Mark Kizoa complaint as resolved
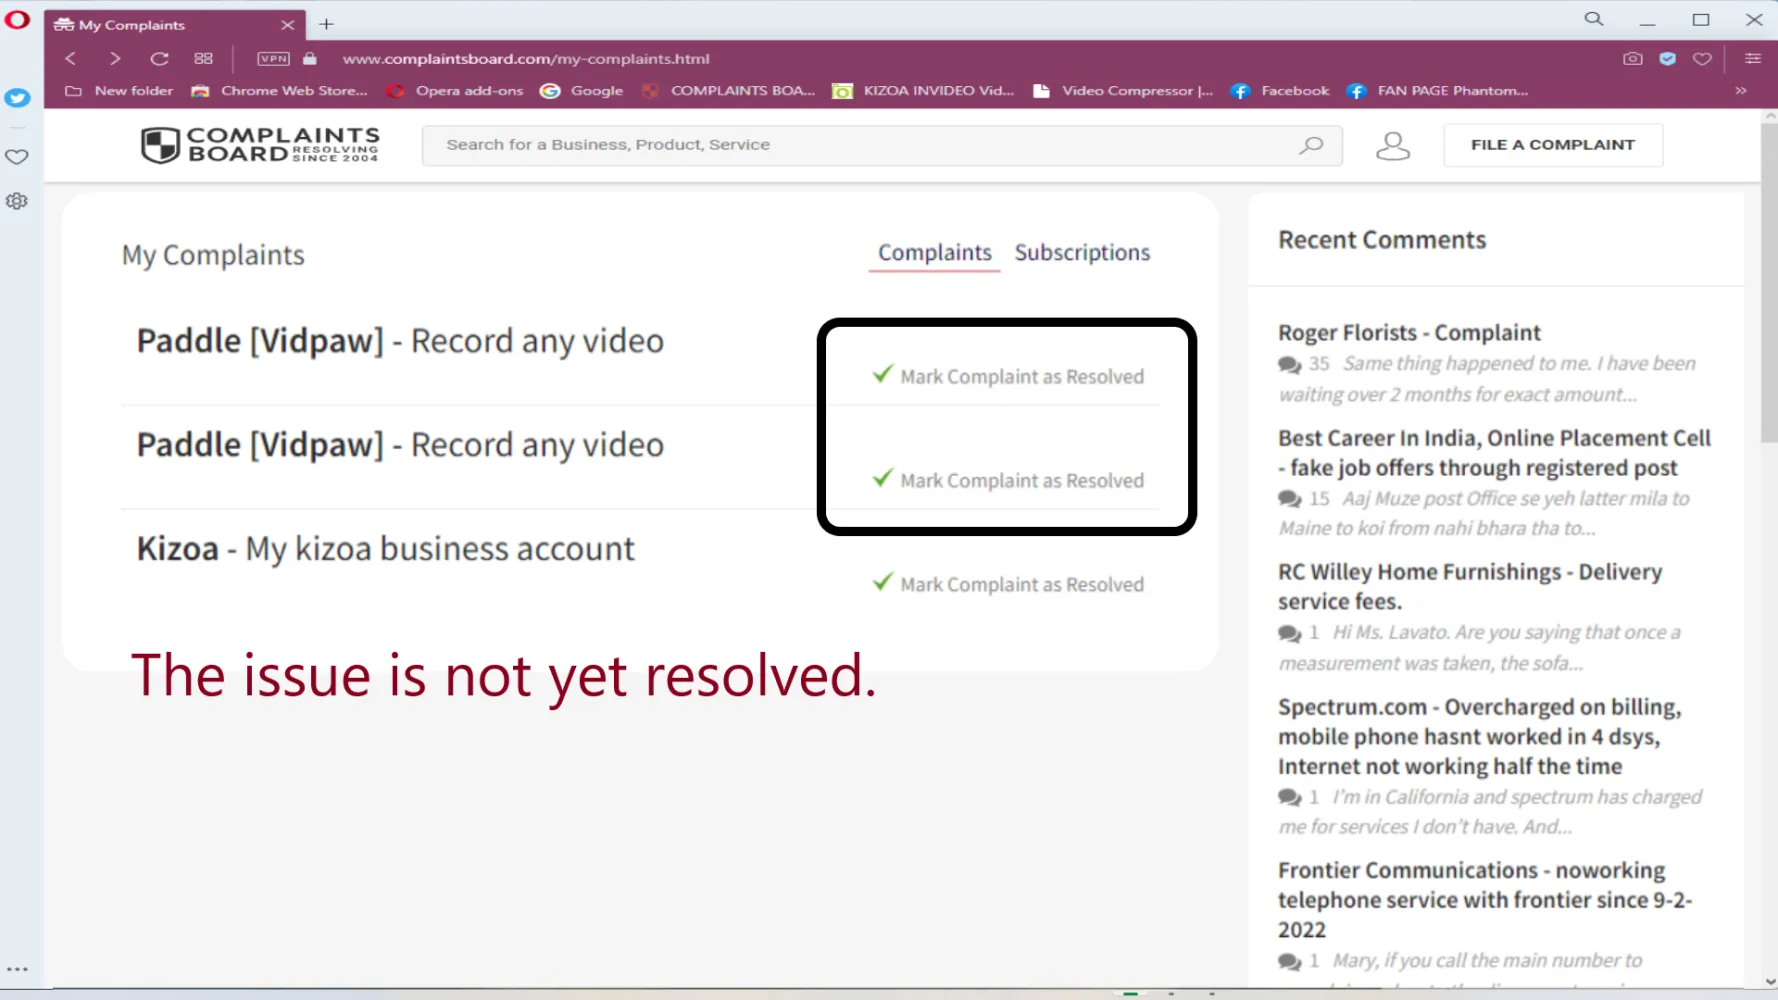 click(x=1008, y=584)
